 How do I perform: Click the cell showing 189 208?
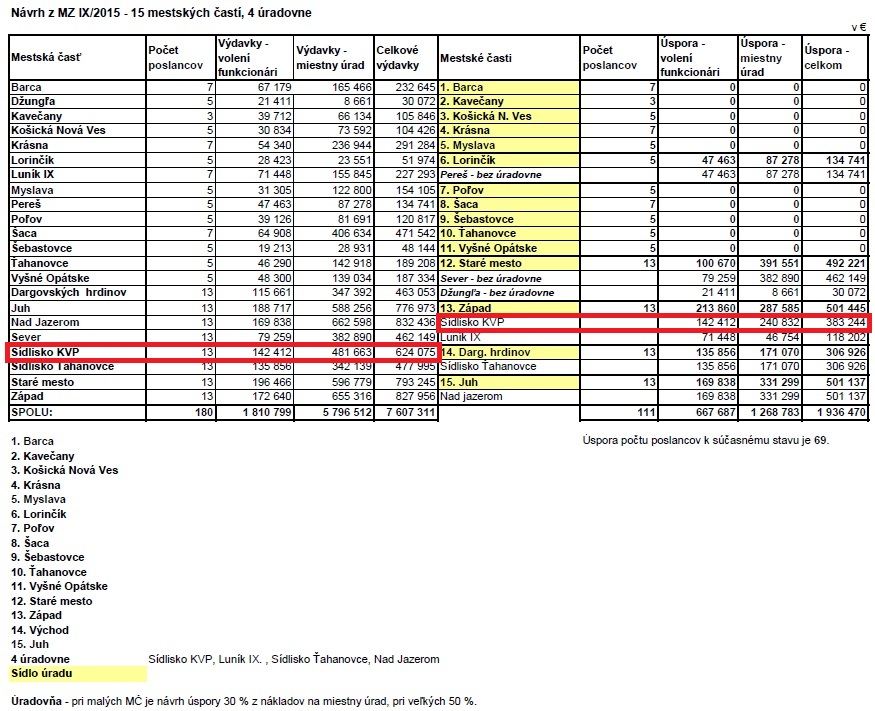click(x=415, y=263)
